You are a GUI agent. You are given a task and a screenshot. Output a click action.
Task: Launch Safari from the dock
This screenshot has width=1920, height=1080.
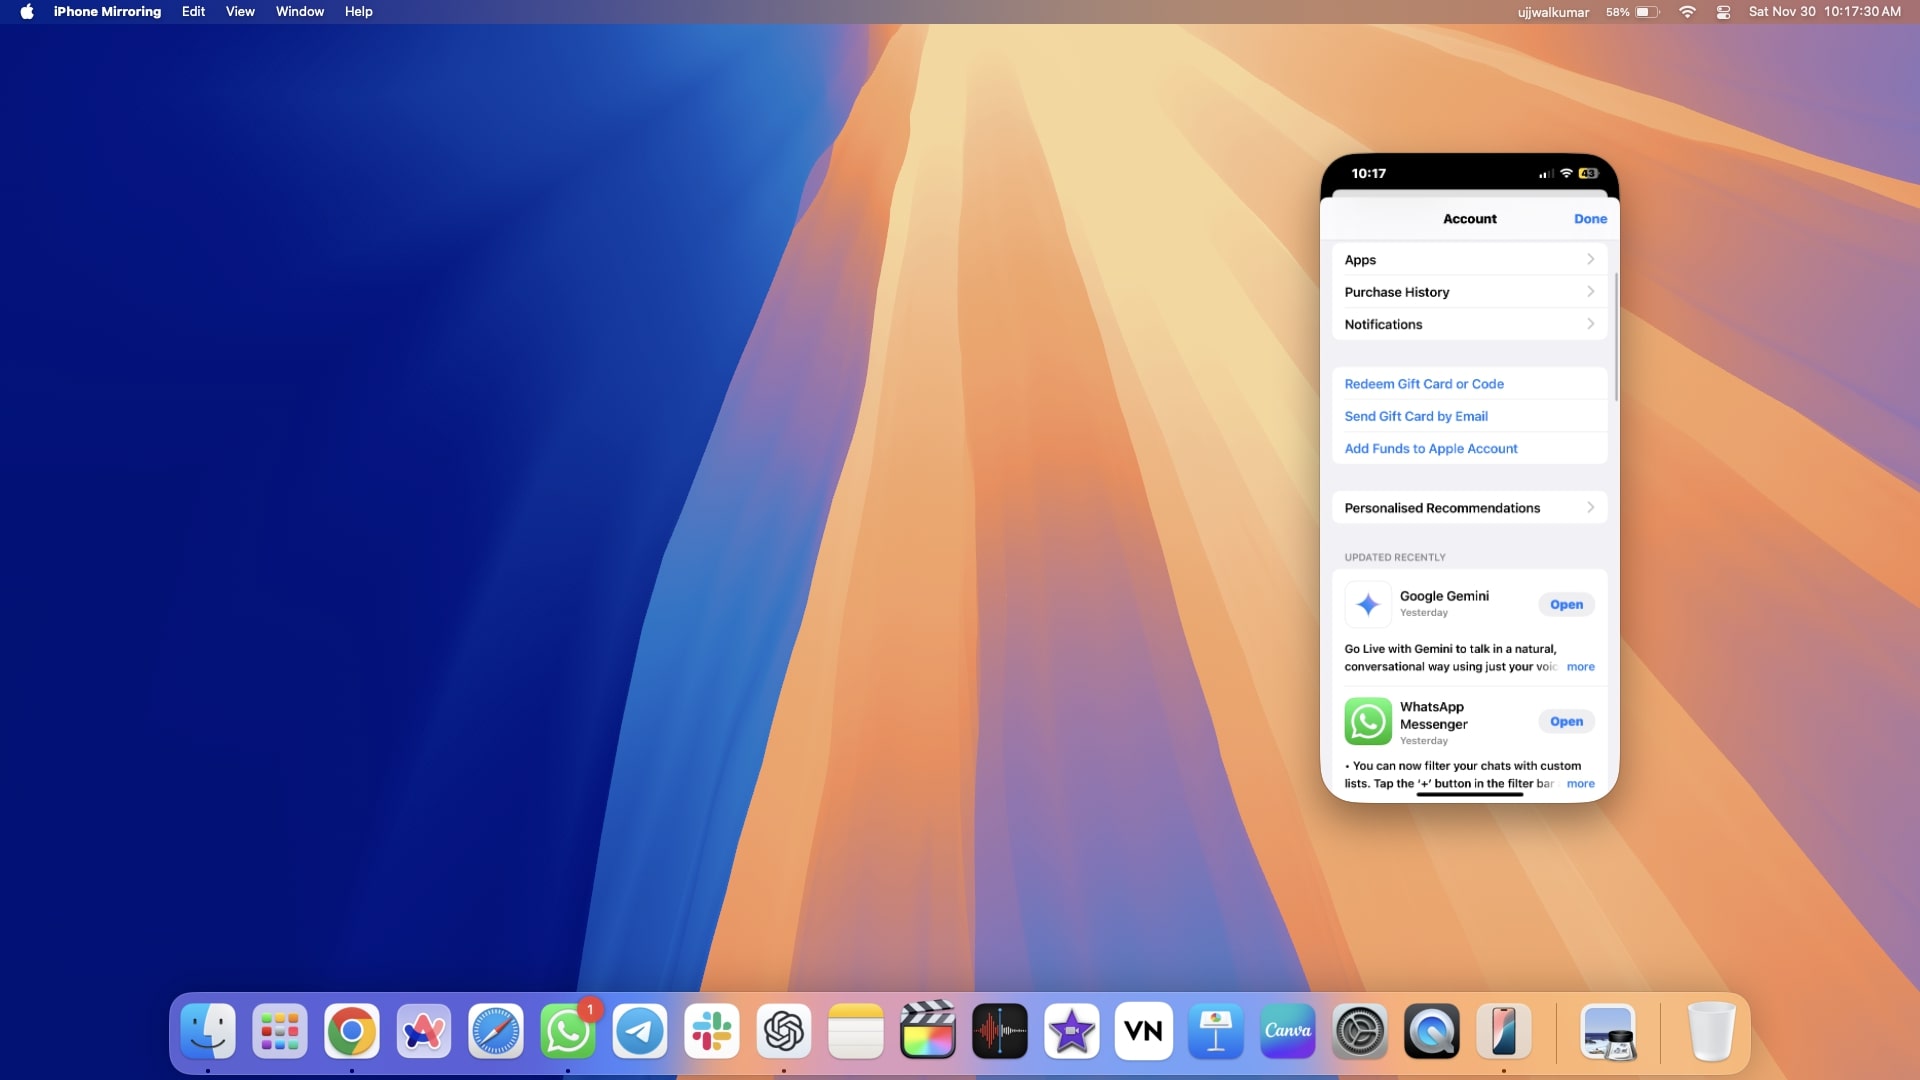click(496, 1031)
